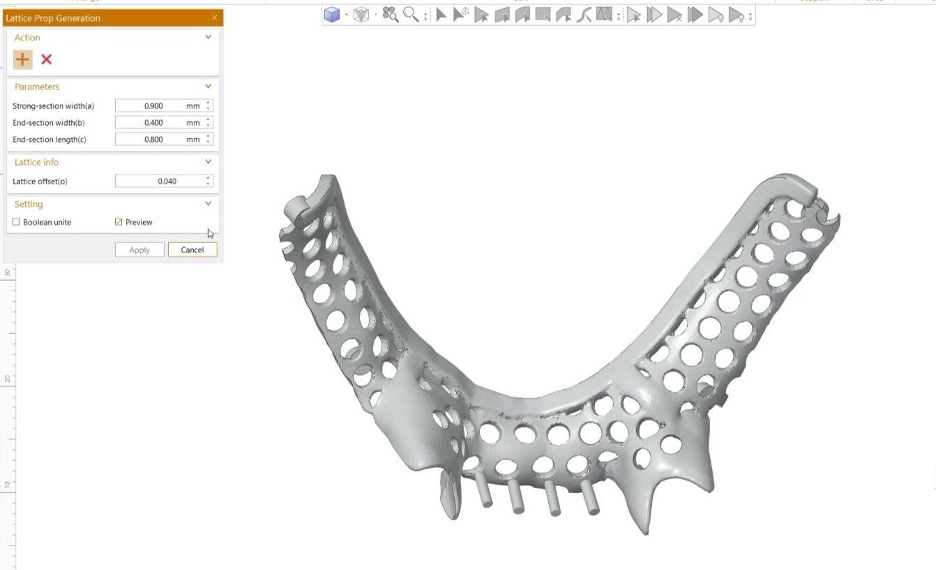Click the magnifying glass zoom icon
Viewport: 936px width, 570px height.
pyautogui.click(x=410, y=15)
